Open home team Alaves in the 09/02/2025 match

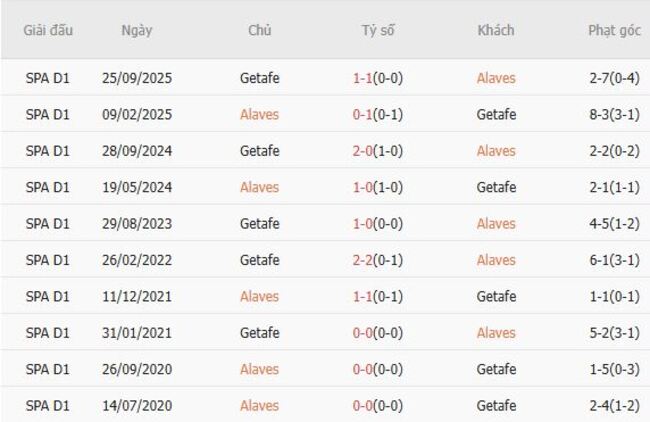(260, 114)
